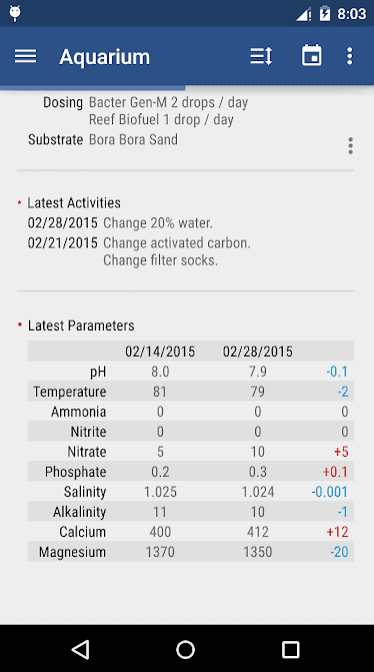Open the Latest Parameters section
374x672 pixels.
(x=81, y=326)
